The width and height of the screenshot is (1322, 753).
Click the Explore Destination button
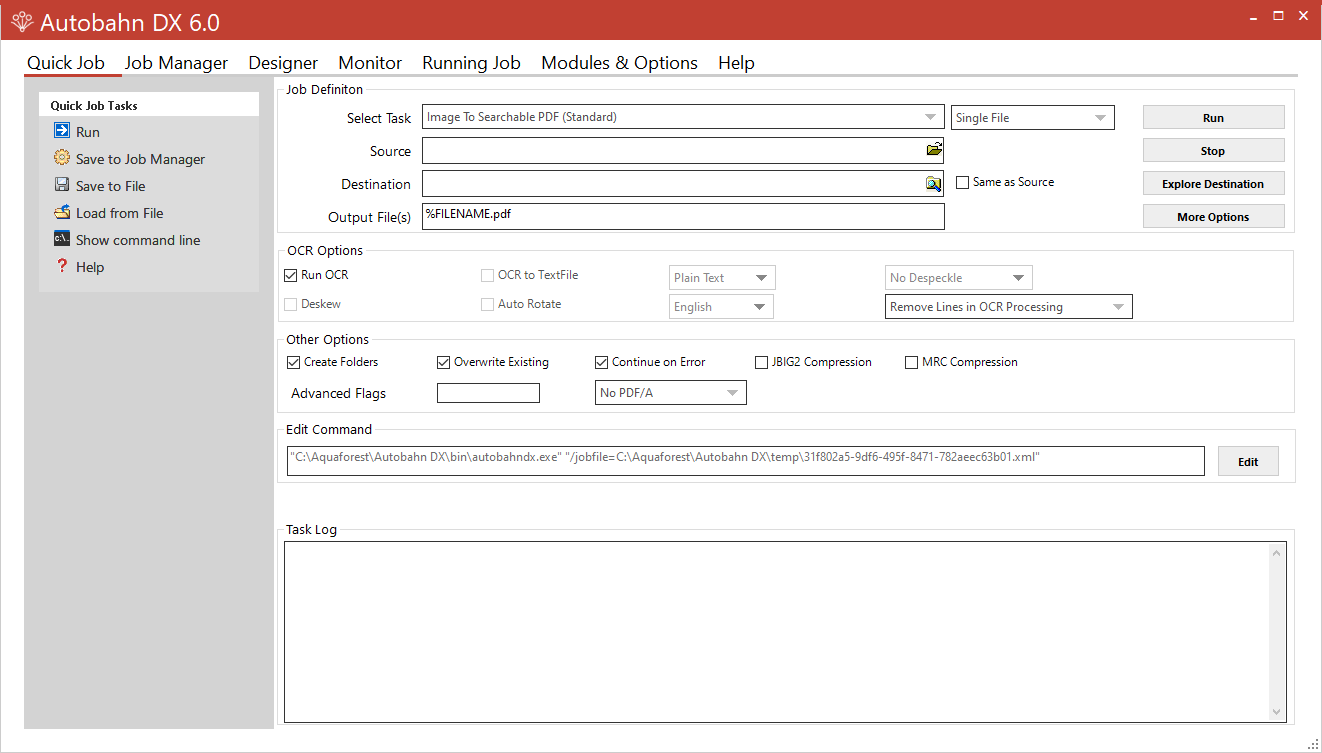(1213, 183)
